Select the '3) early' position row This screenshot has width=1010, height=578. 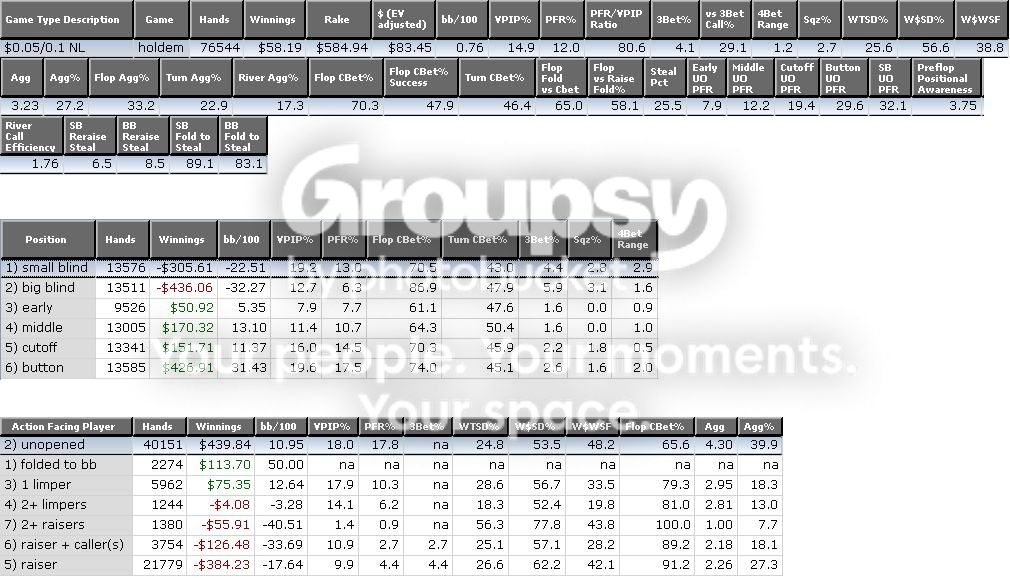pos(329,307)
